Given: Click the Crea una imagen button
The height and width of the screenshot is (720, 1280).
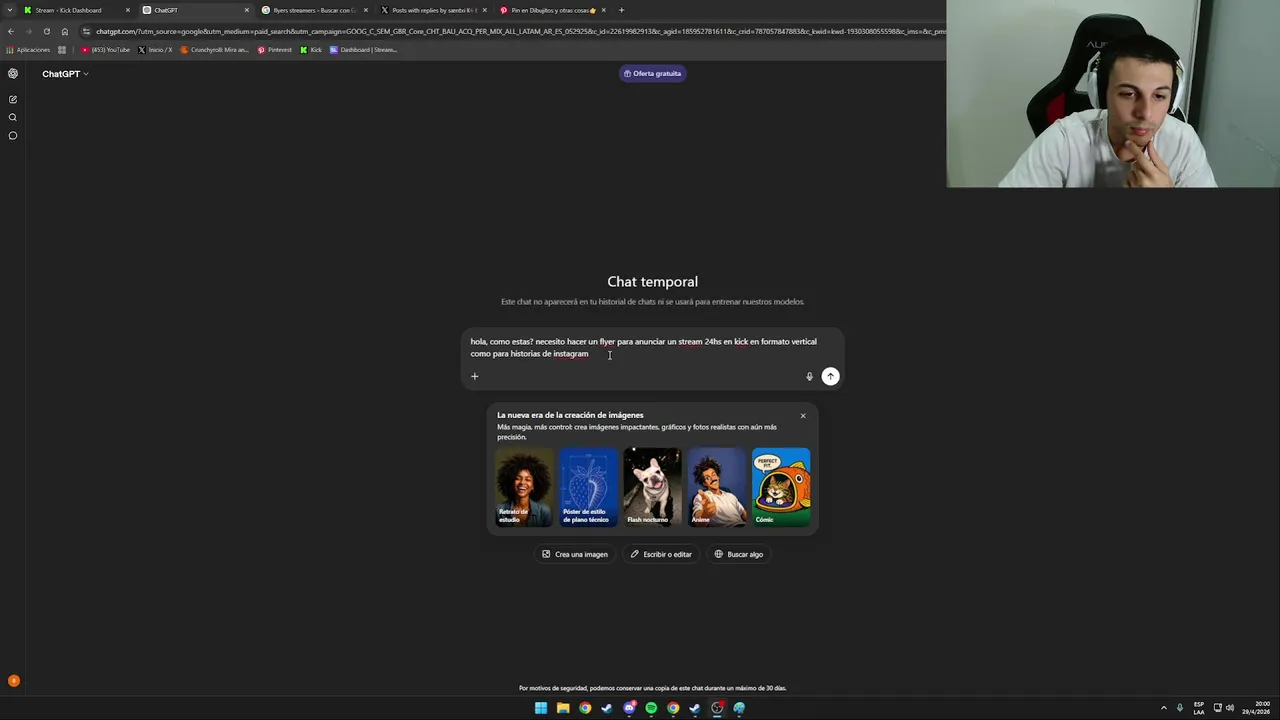Looking at the screenshot, I should 575,554.
